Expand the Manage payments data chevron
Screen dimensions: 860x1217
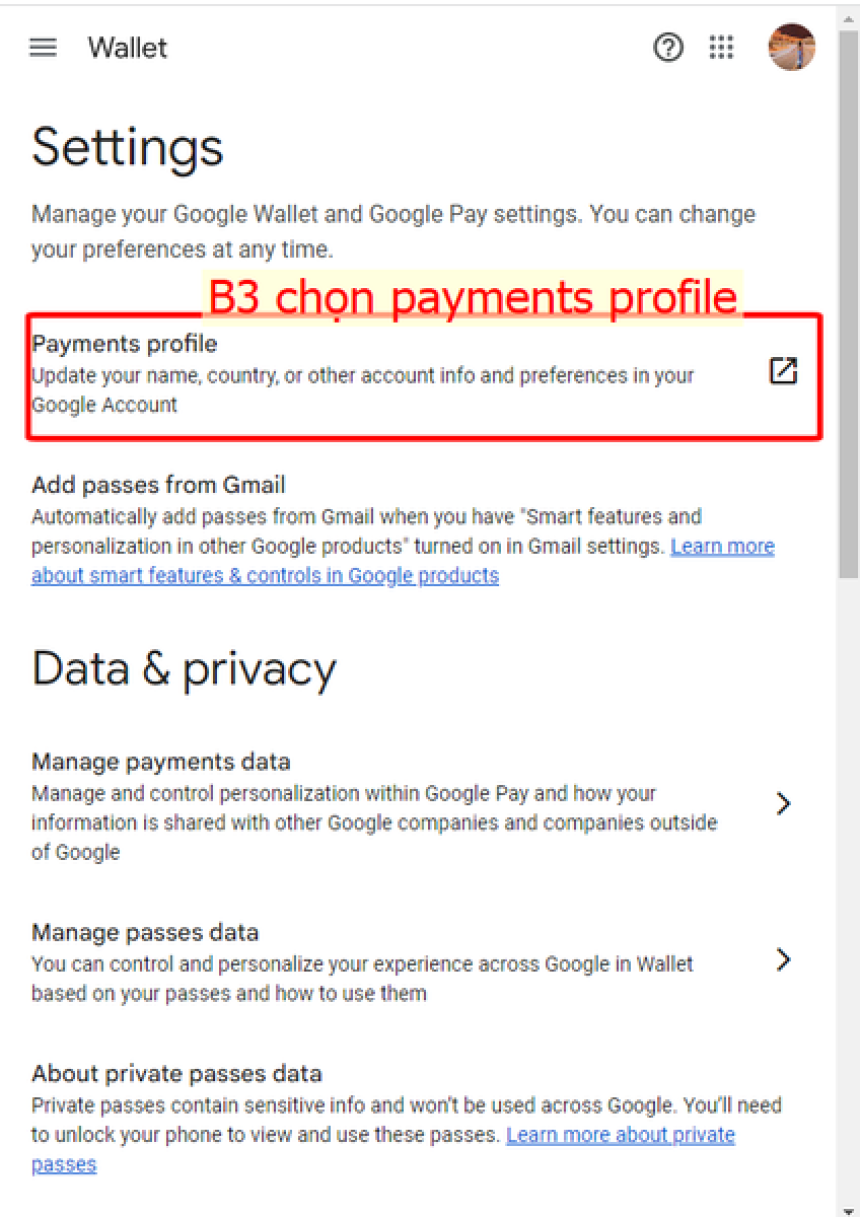(784, 803)
